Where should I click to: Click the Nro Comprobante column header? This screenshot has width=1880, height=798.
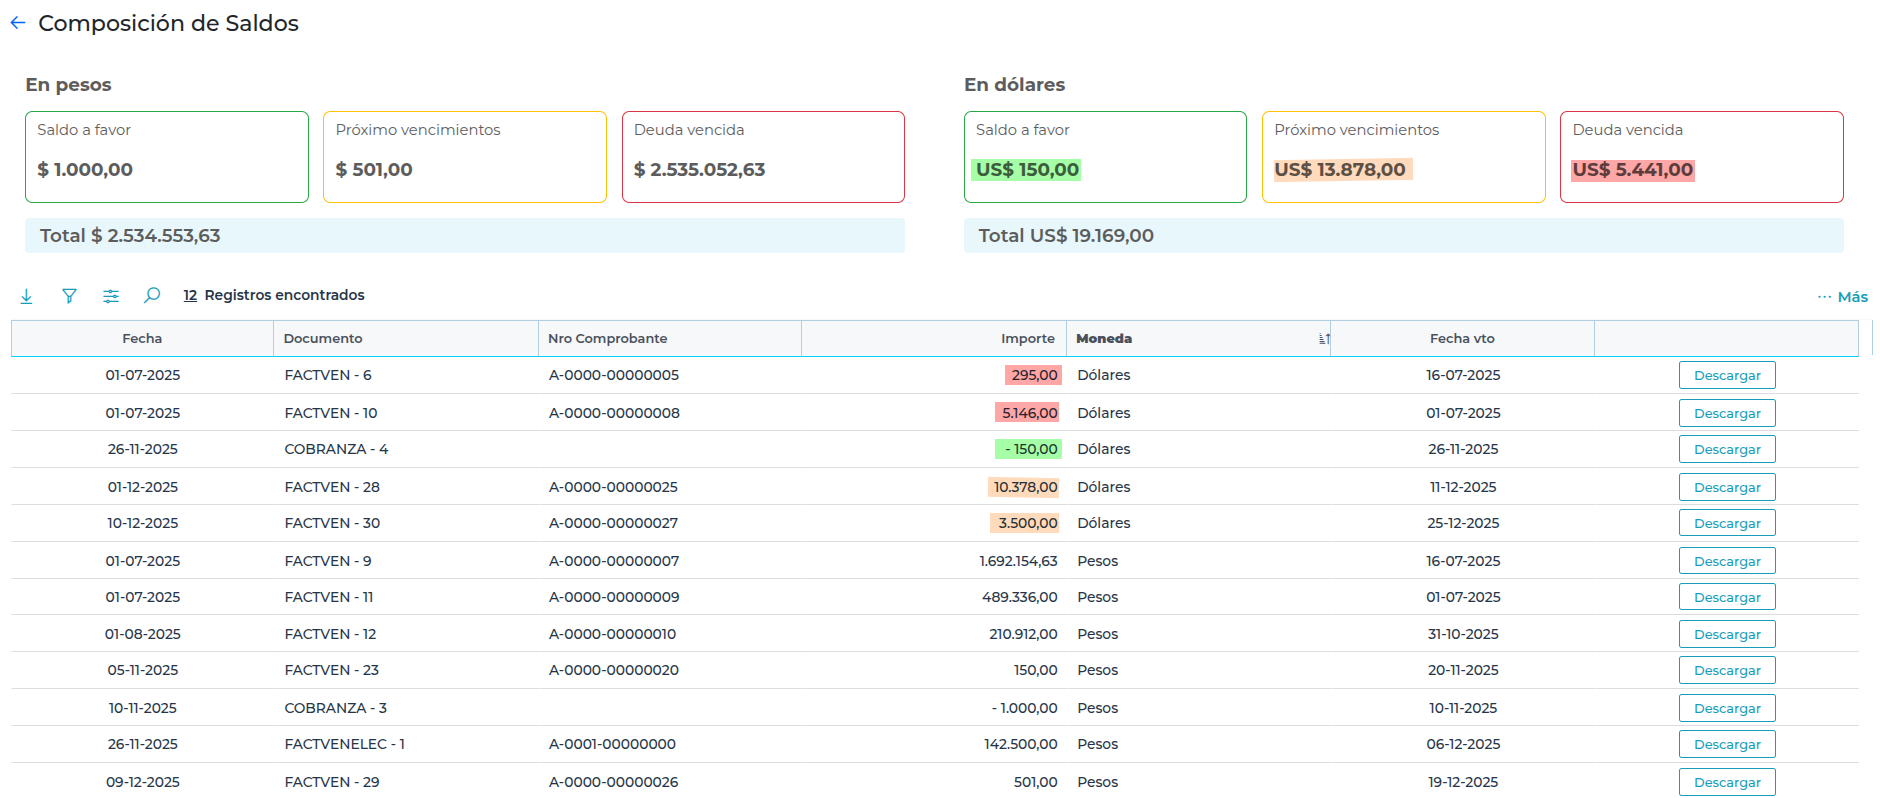click(607, 339)
